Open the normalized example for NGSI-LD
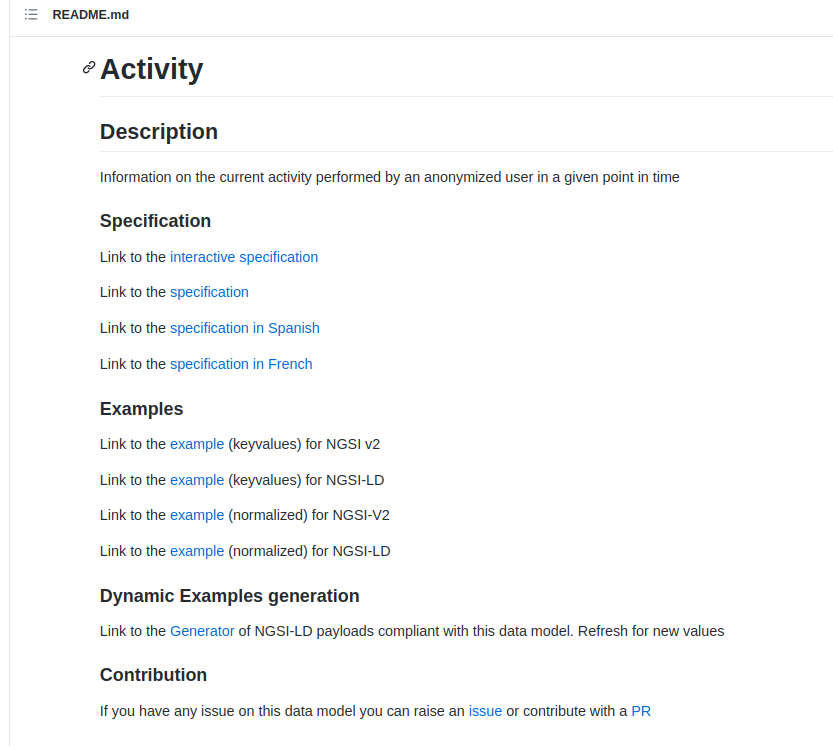The image size is (833, 746). (197, 551)
